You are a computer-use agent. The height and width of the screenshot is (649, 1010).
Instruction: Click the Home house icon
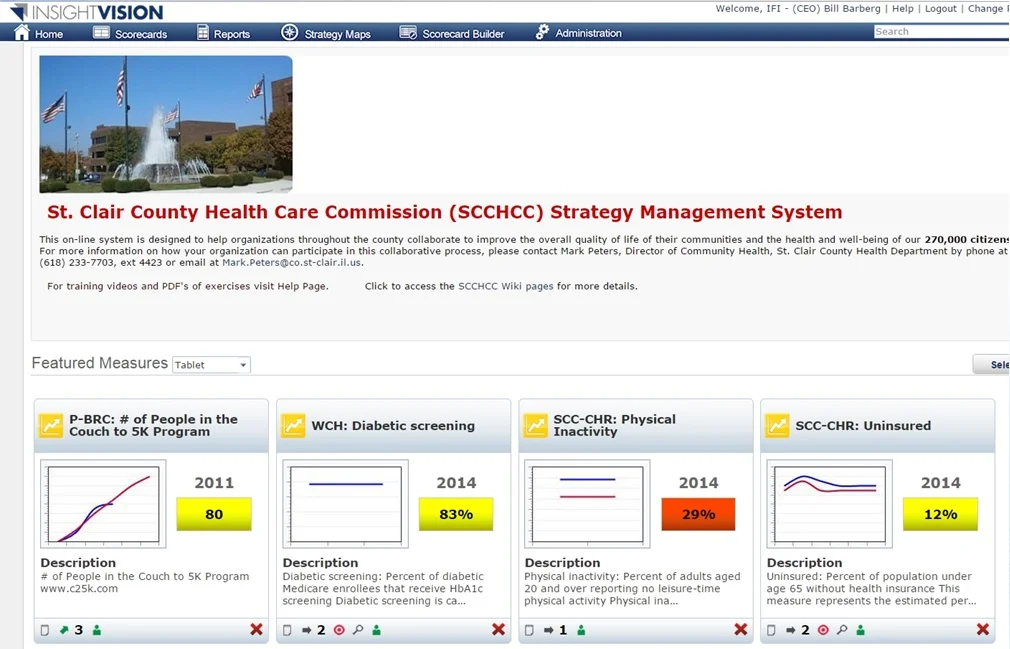click(x=22, y=32)
